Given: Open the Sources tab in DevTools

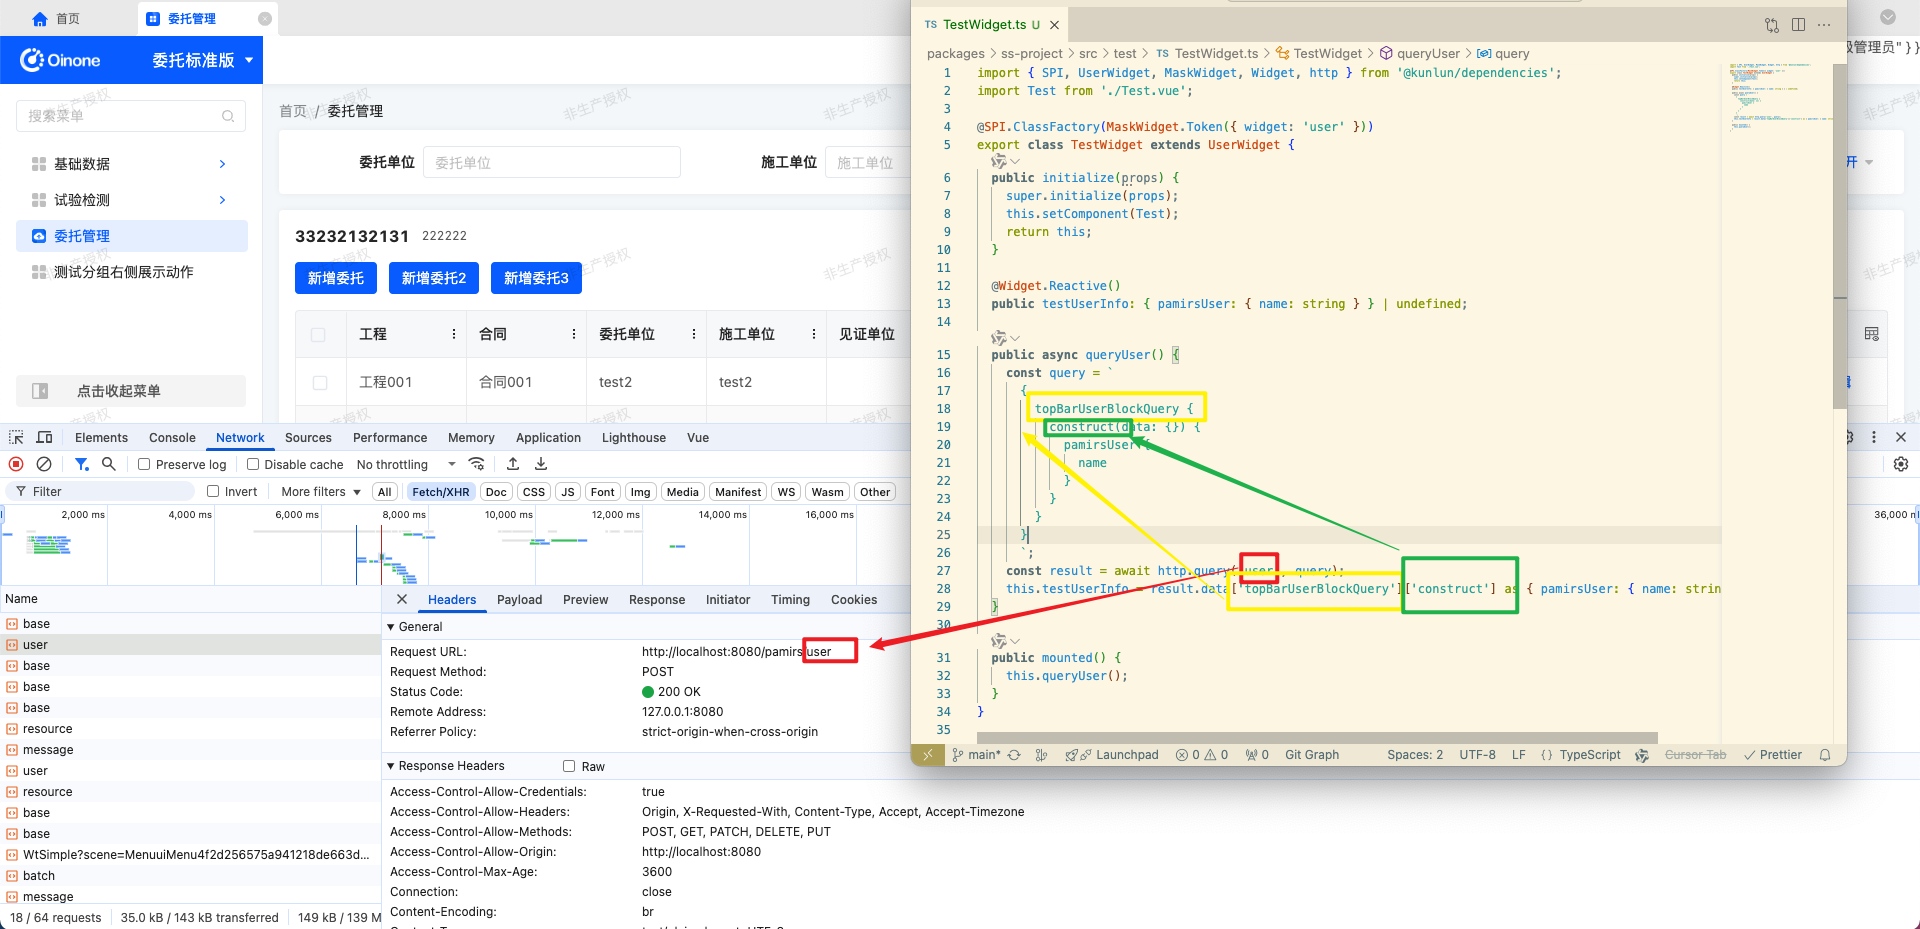Looking at the screenshot, I should tap(308, 438).
